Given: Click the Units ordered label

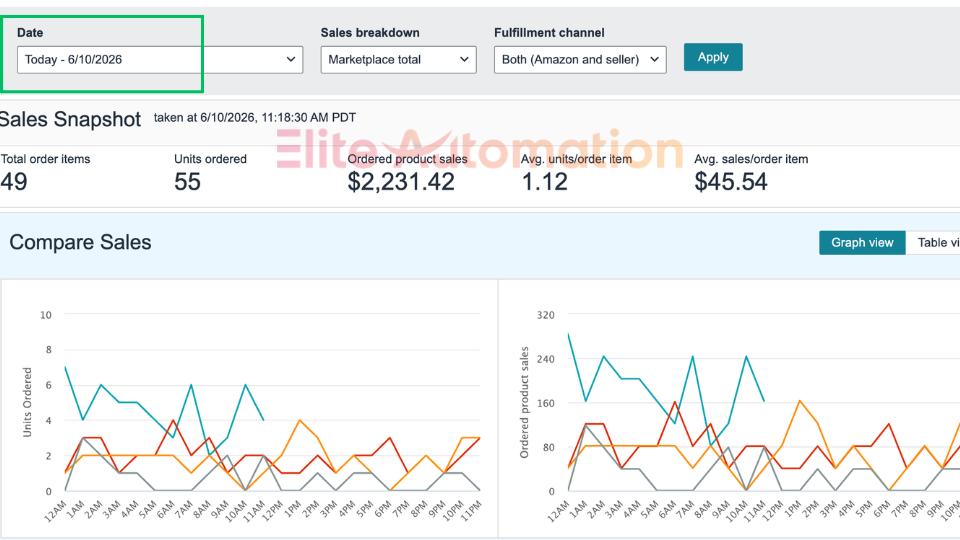Looking at the screenshot, I should tap(211, 159).
